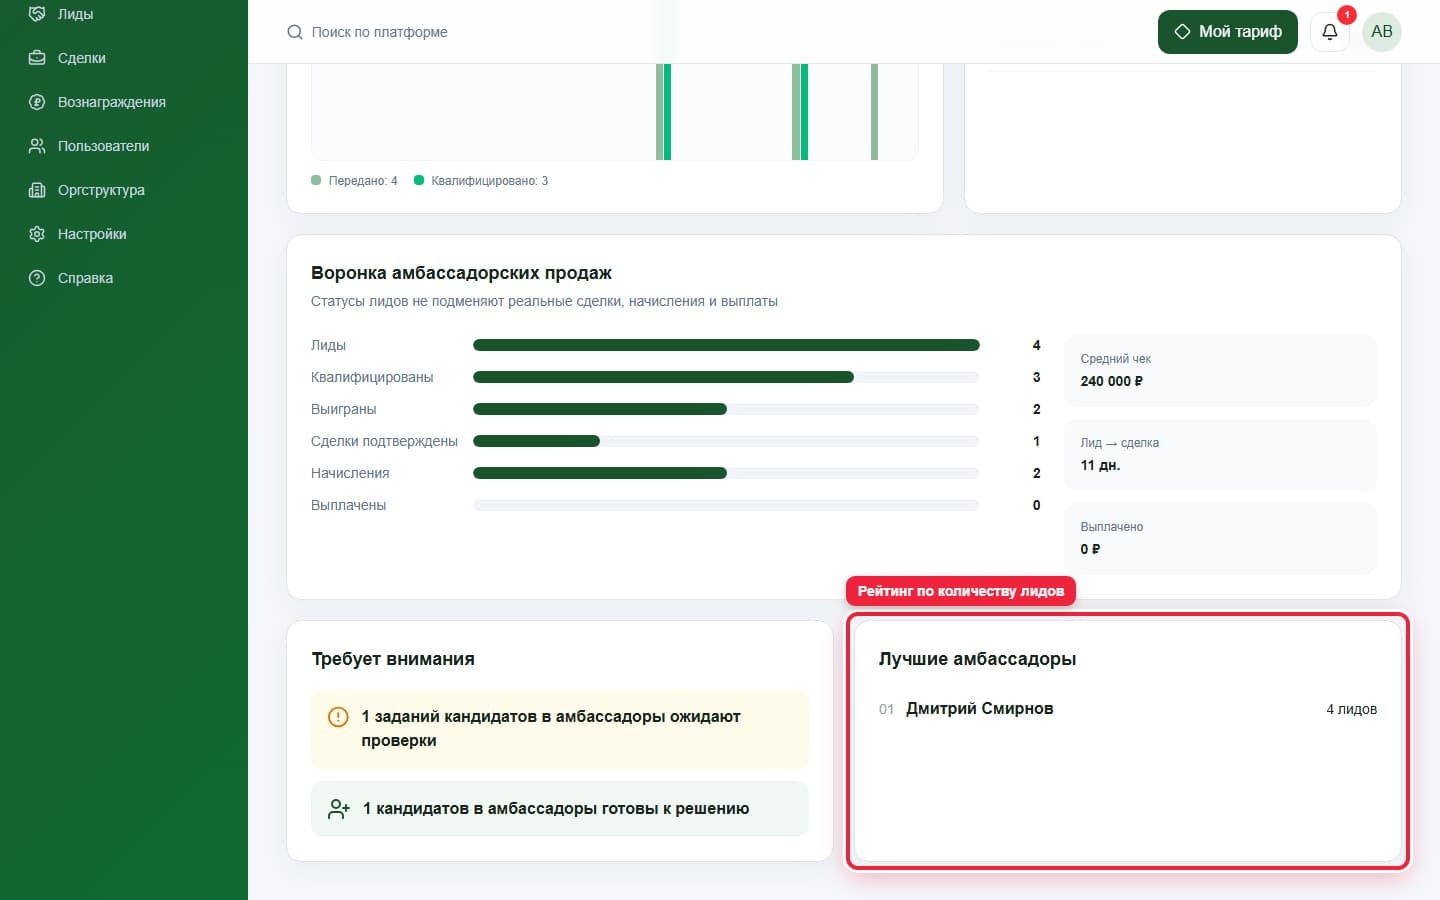The width and height of the screenshot is (1440, 900).
Task: Click the Выигранные funnel progress bar
Action: pyautogui.click(x=726, y=409)
